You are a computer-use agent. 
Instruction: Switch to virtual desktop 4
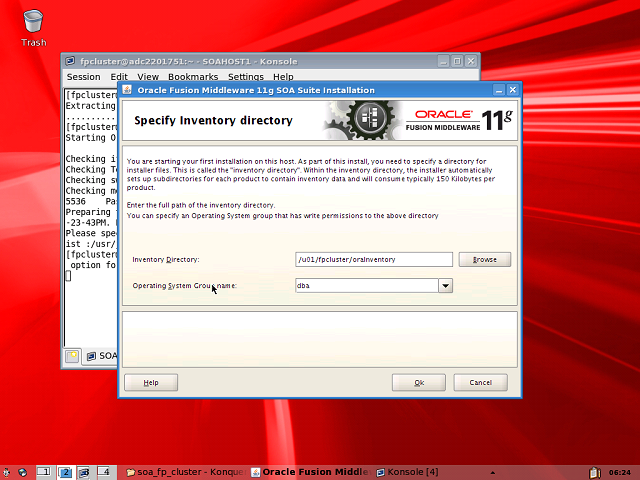pos(104,472)
